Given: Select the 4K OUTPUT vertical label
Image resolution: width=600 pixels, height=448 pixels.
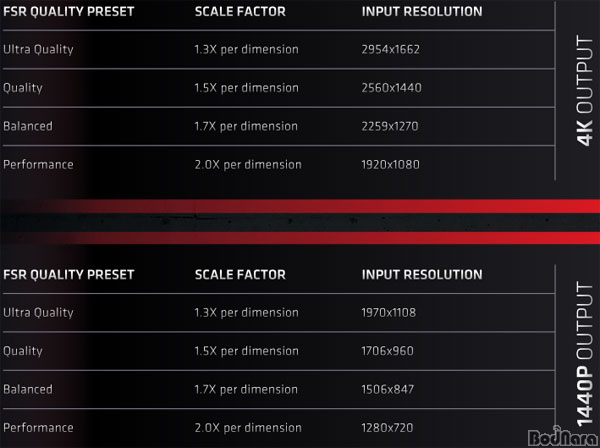Looking at the screenshot, I should [x=585, y=91].
